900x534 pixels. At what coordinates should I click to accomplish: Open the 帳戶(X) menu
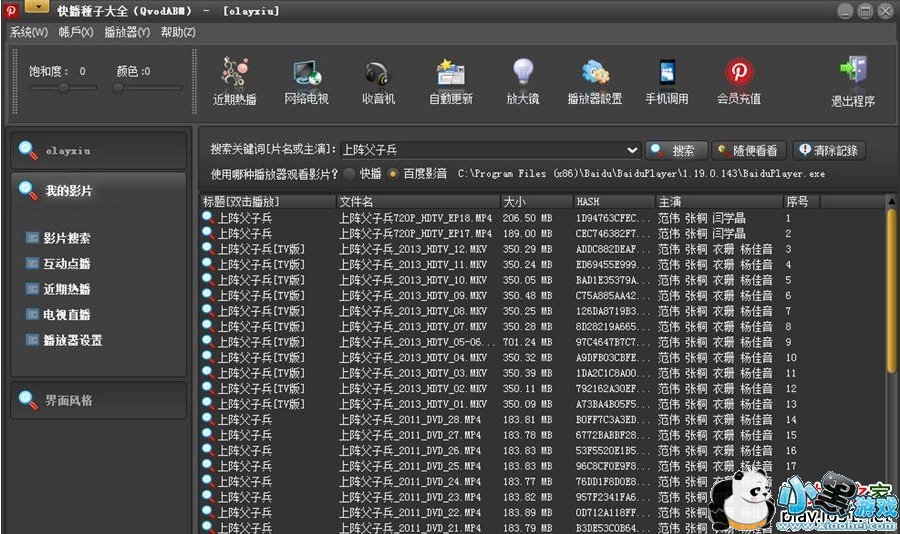coord(76,32)
